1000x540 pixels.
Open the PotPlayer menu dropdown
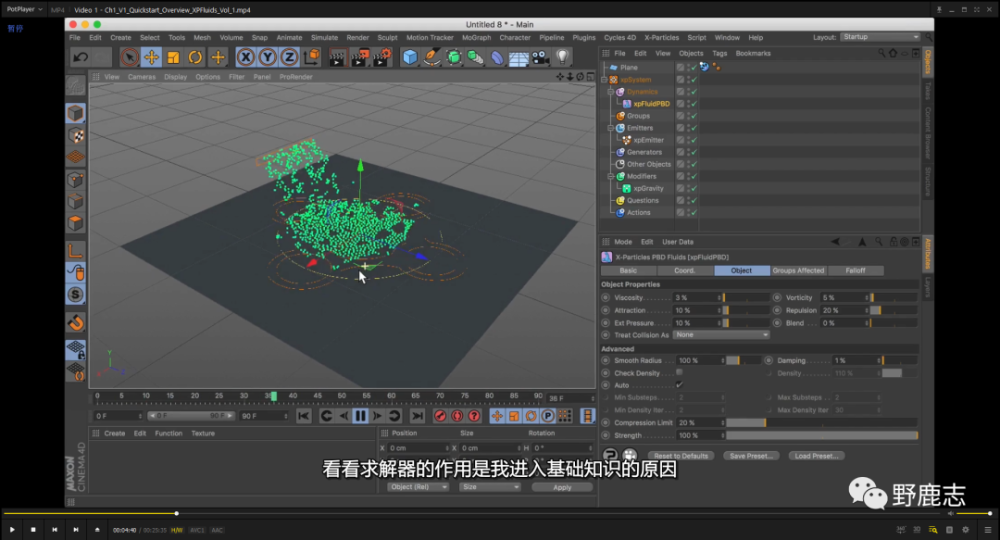point(24,10)
